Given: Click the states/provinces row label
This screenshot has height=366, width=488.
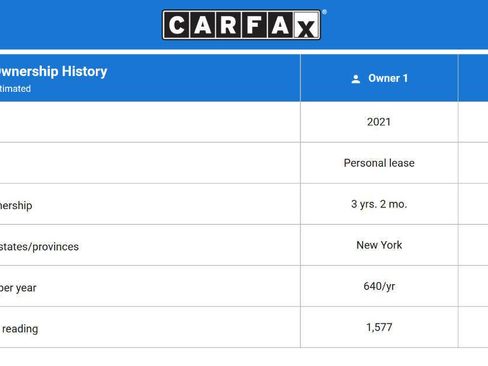Looking at the screenshot, I should (x=39, y=247).
